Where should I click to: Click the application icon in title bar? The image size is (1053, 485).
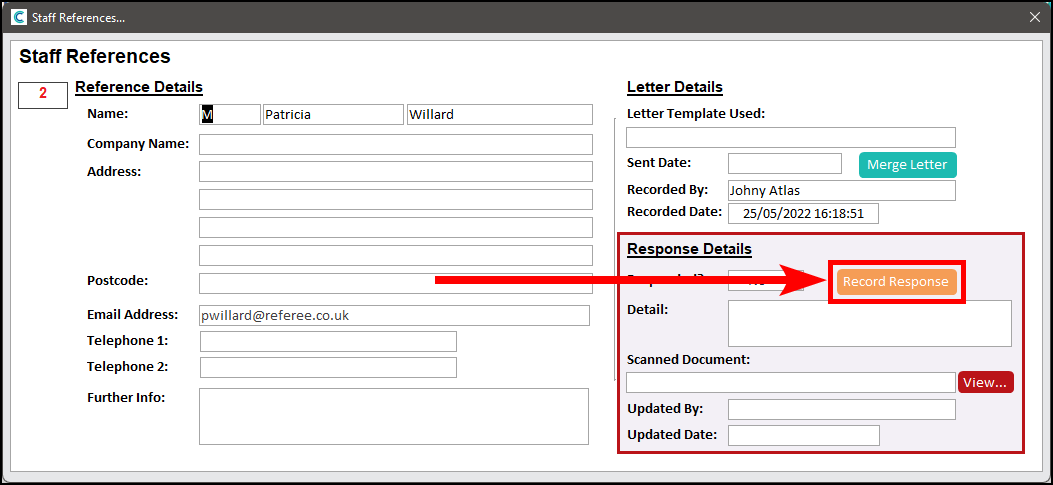pyautogui.click(x=18, y=17)
